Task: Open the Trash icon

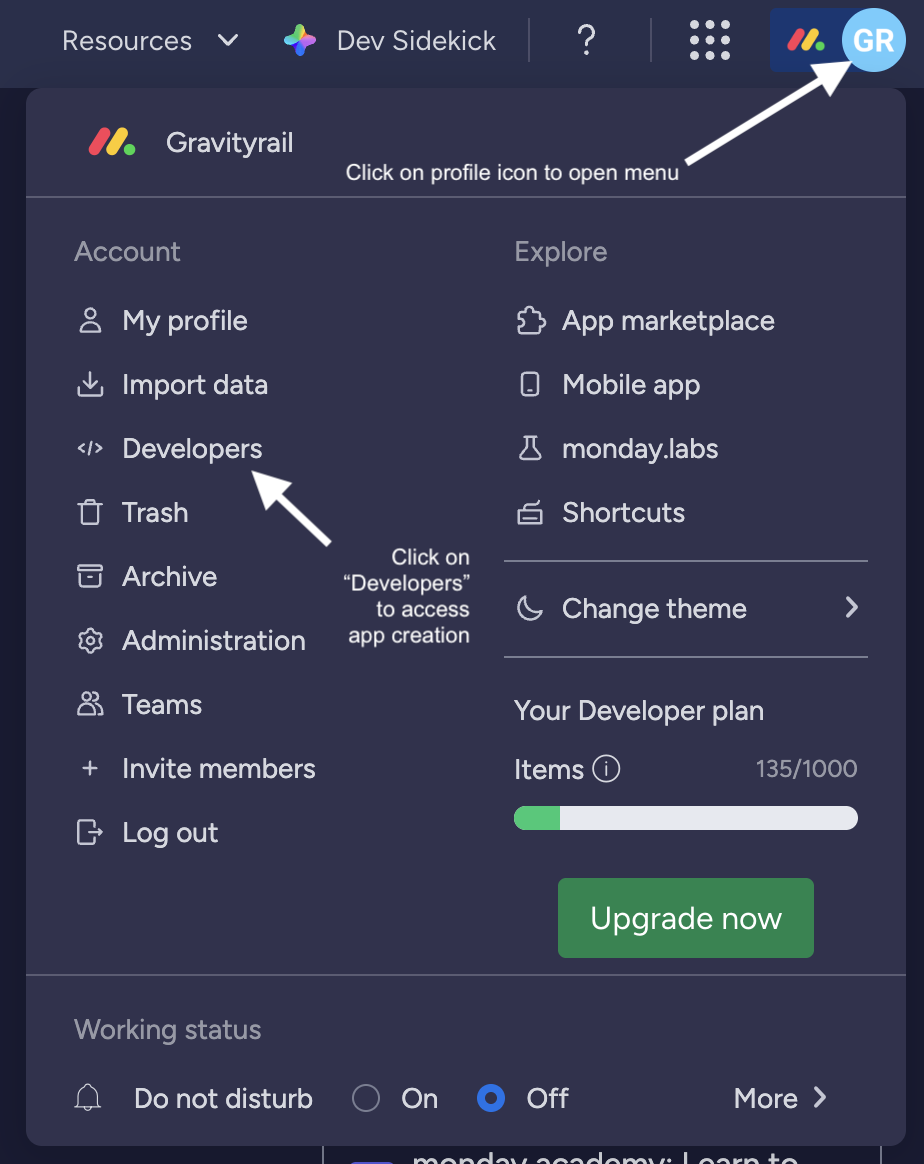Action: tap(90, 512)
